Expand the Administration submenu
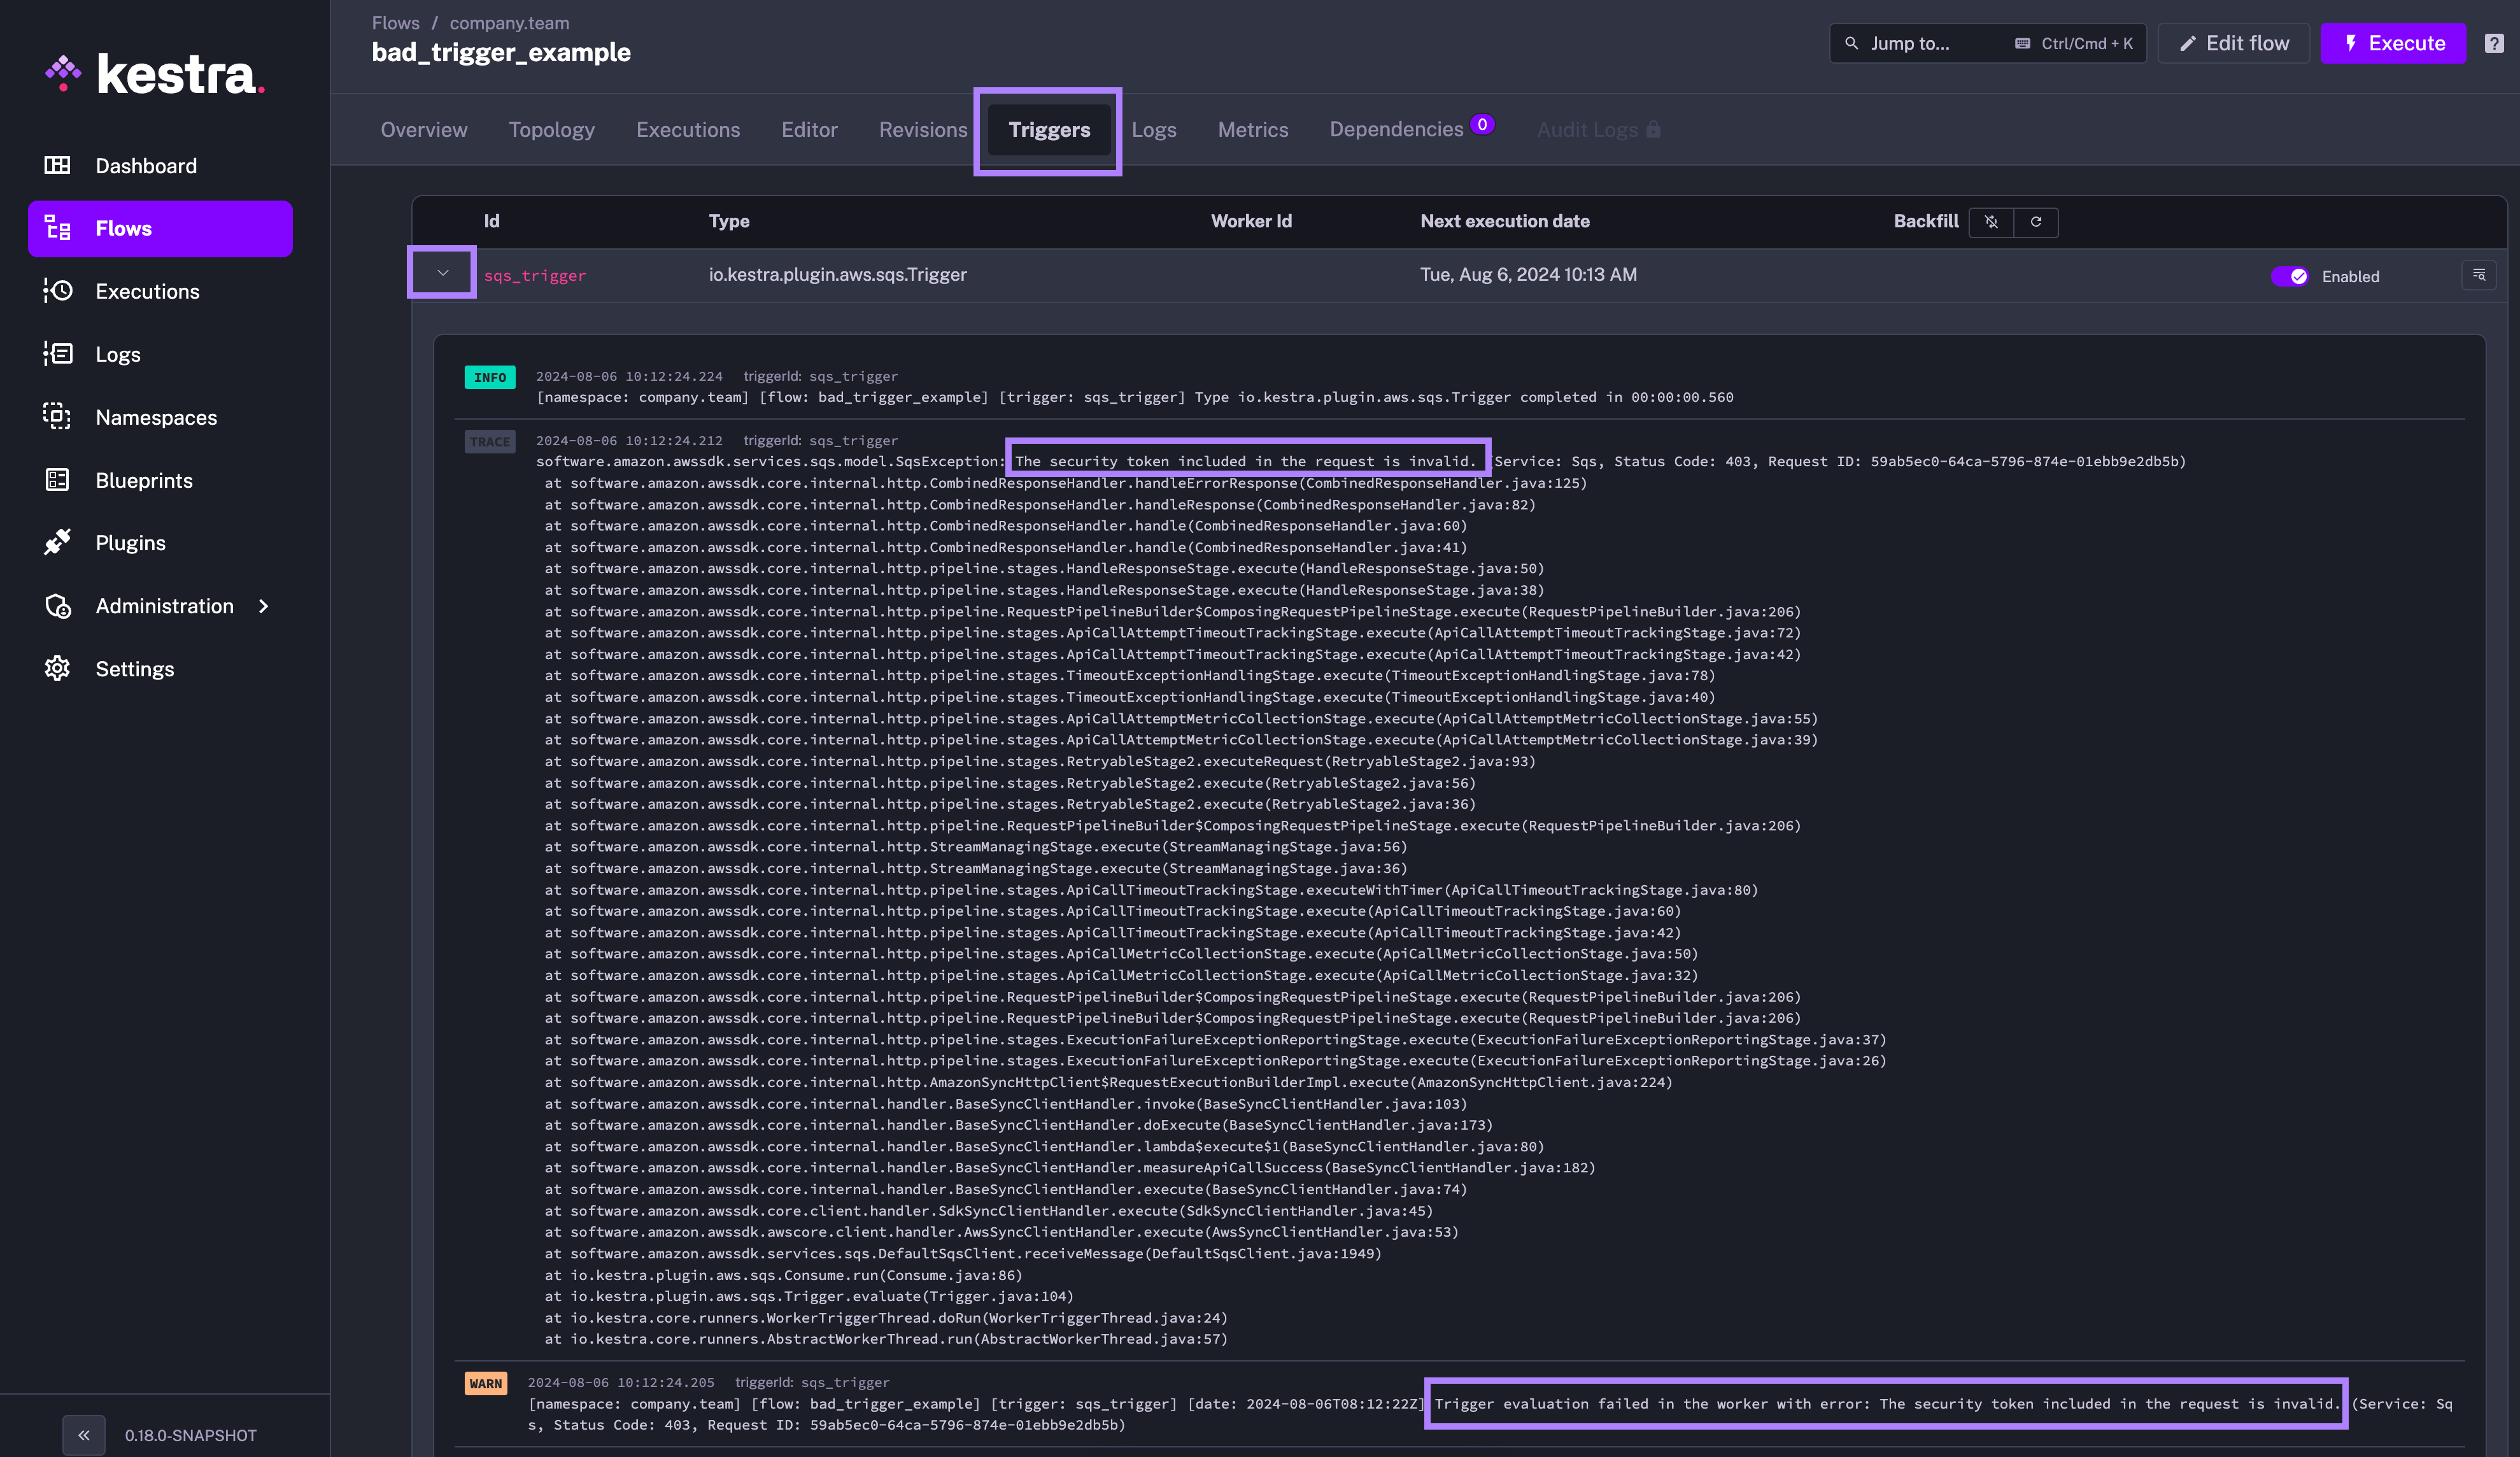 [165, 606]
